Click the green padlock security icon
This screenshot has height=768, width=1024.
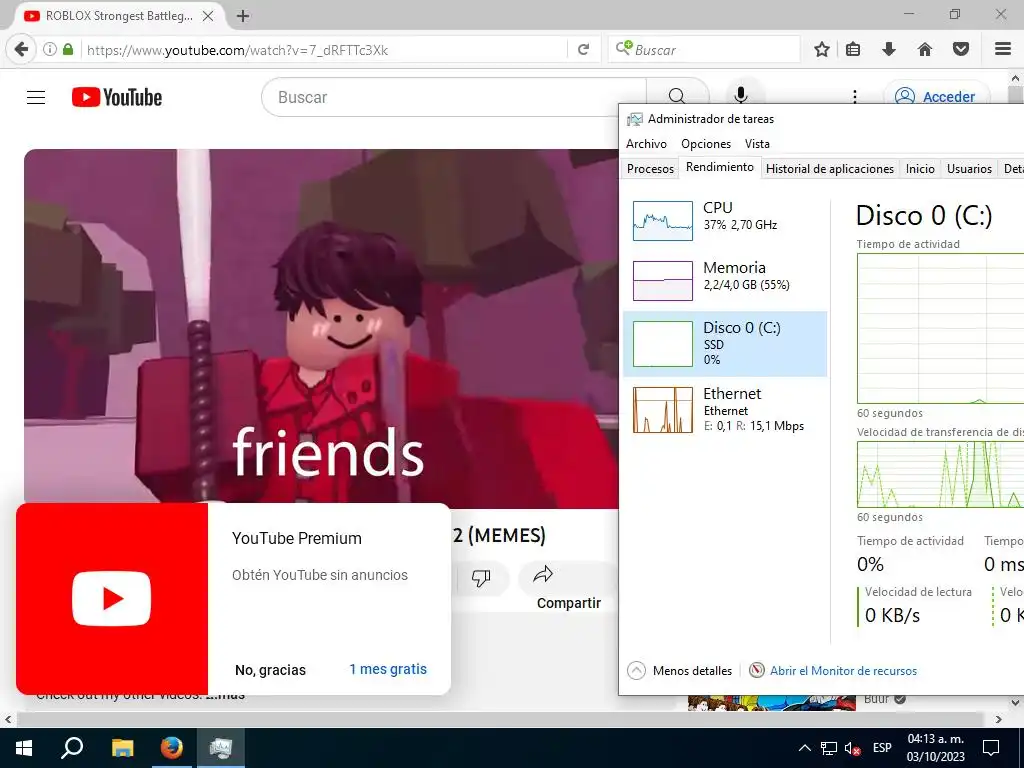(x=68, y=50)
